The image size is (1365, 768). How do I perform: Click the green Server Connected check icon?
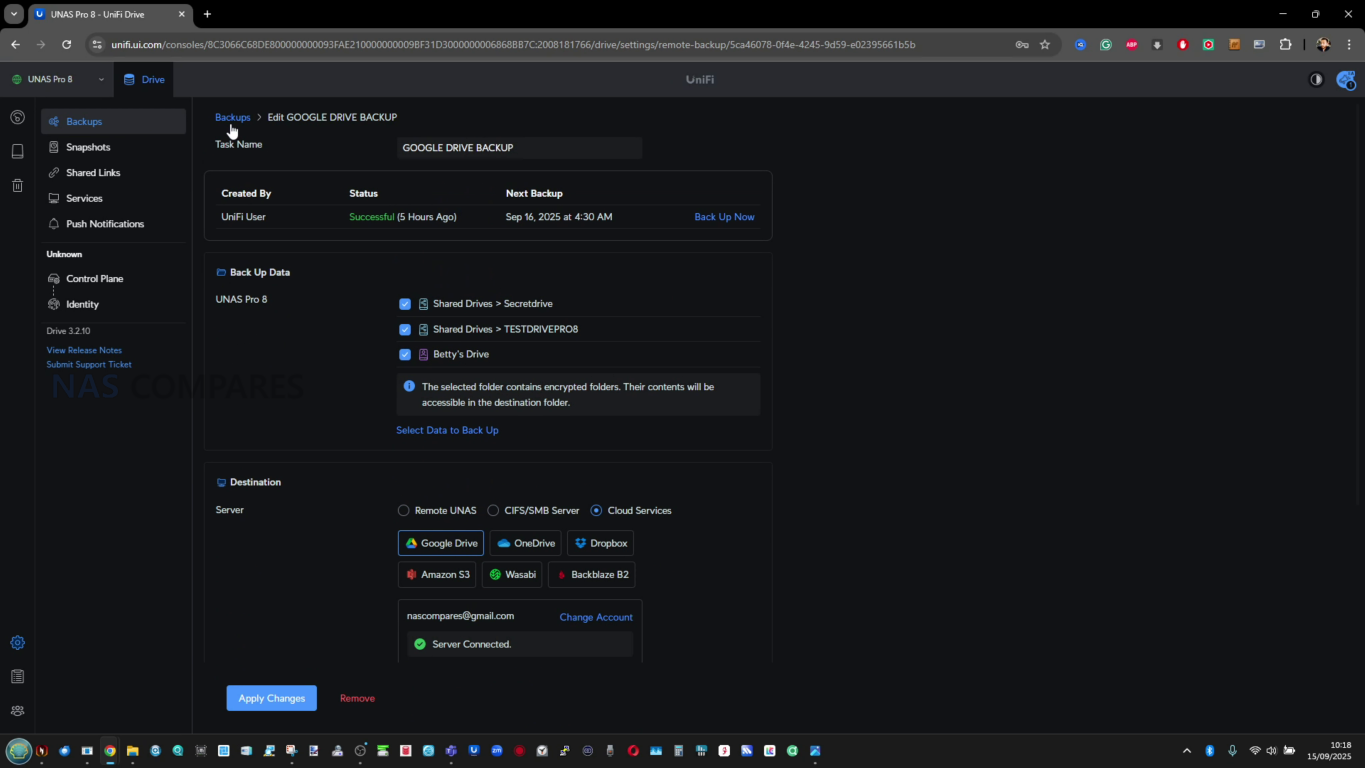click(420, 644)
